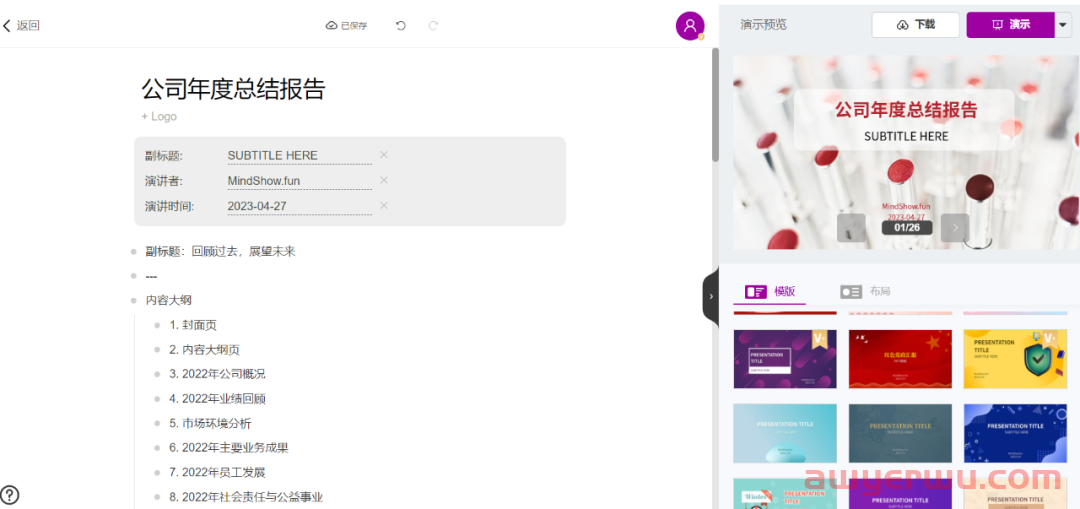Viewport: 1080px width, 509px height.
Task: Select the dark blue geometric template
Action: pos(1015,433)
